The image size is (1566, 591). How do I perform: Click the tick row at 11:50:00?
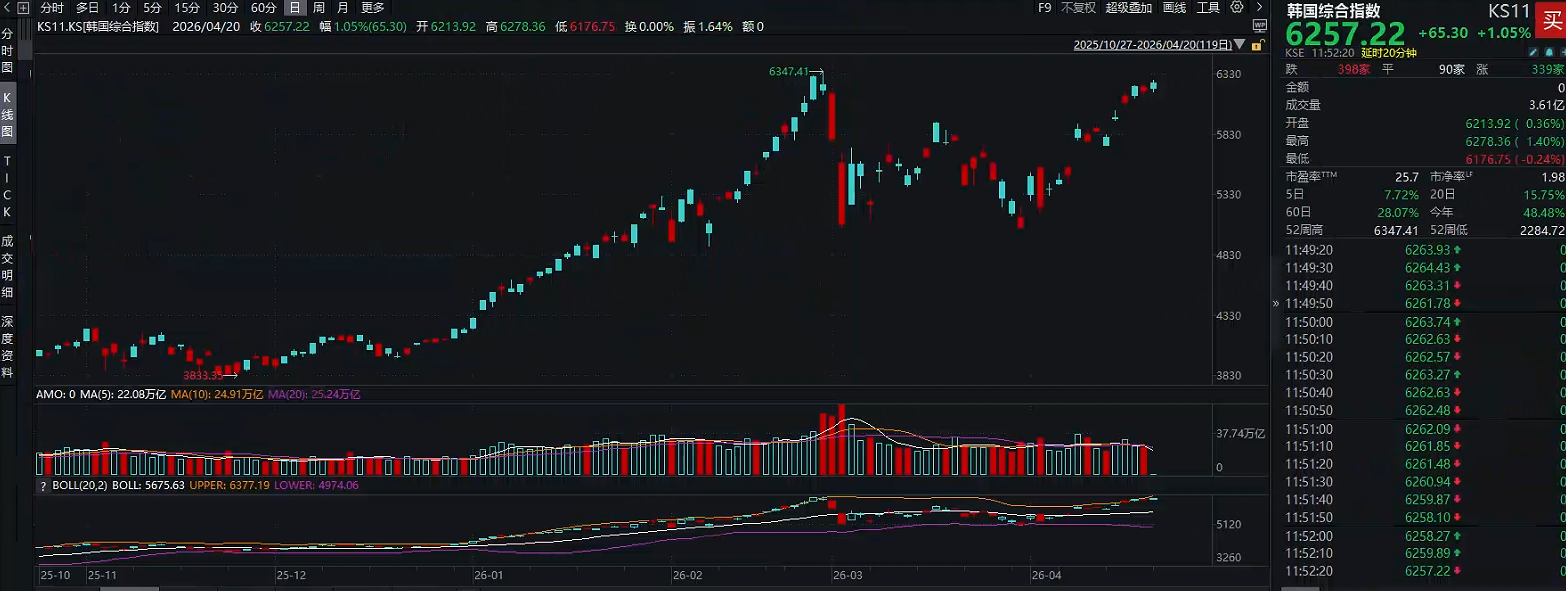pos(1425,322)
